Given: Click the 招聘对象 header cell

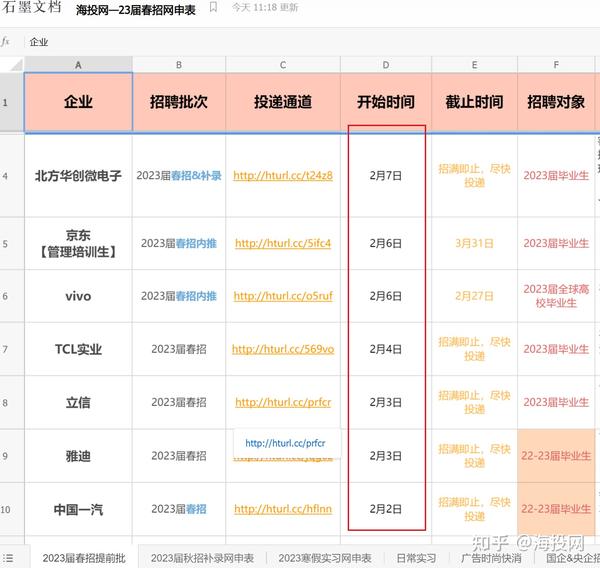Looking at the screenshot, I should [x=556, y=102].
